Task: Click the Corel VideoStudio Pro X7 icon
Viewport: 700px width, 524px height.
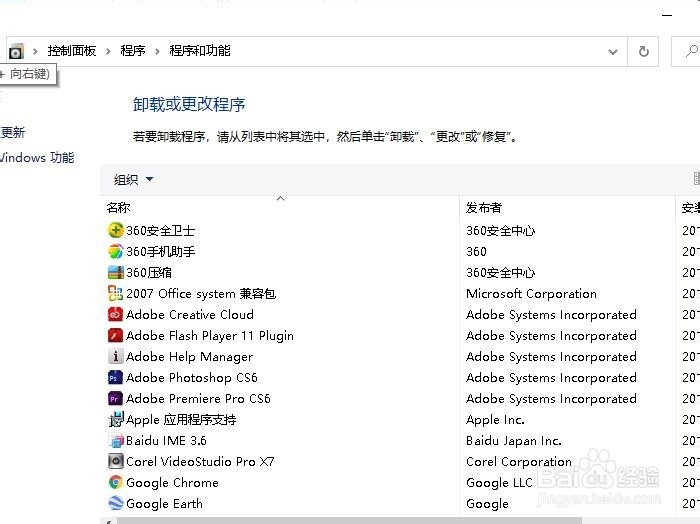Action: 116,461
